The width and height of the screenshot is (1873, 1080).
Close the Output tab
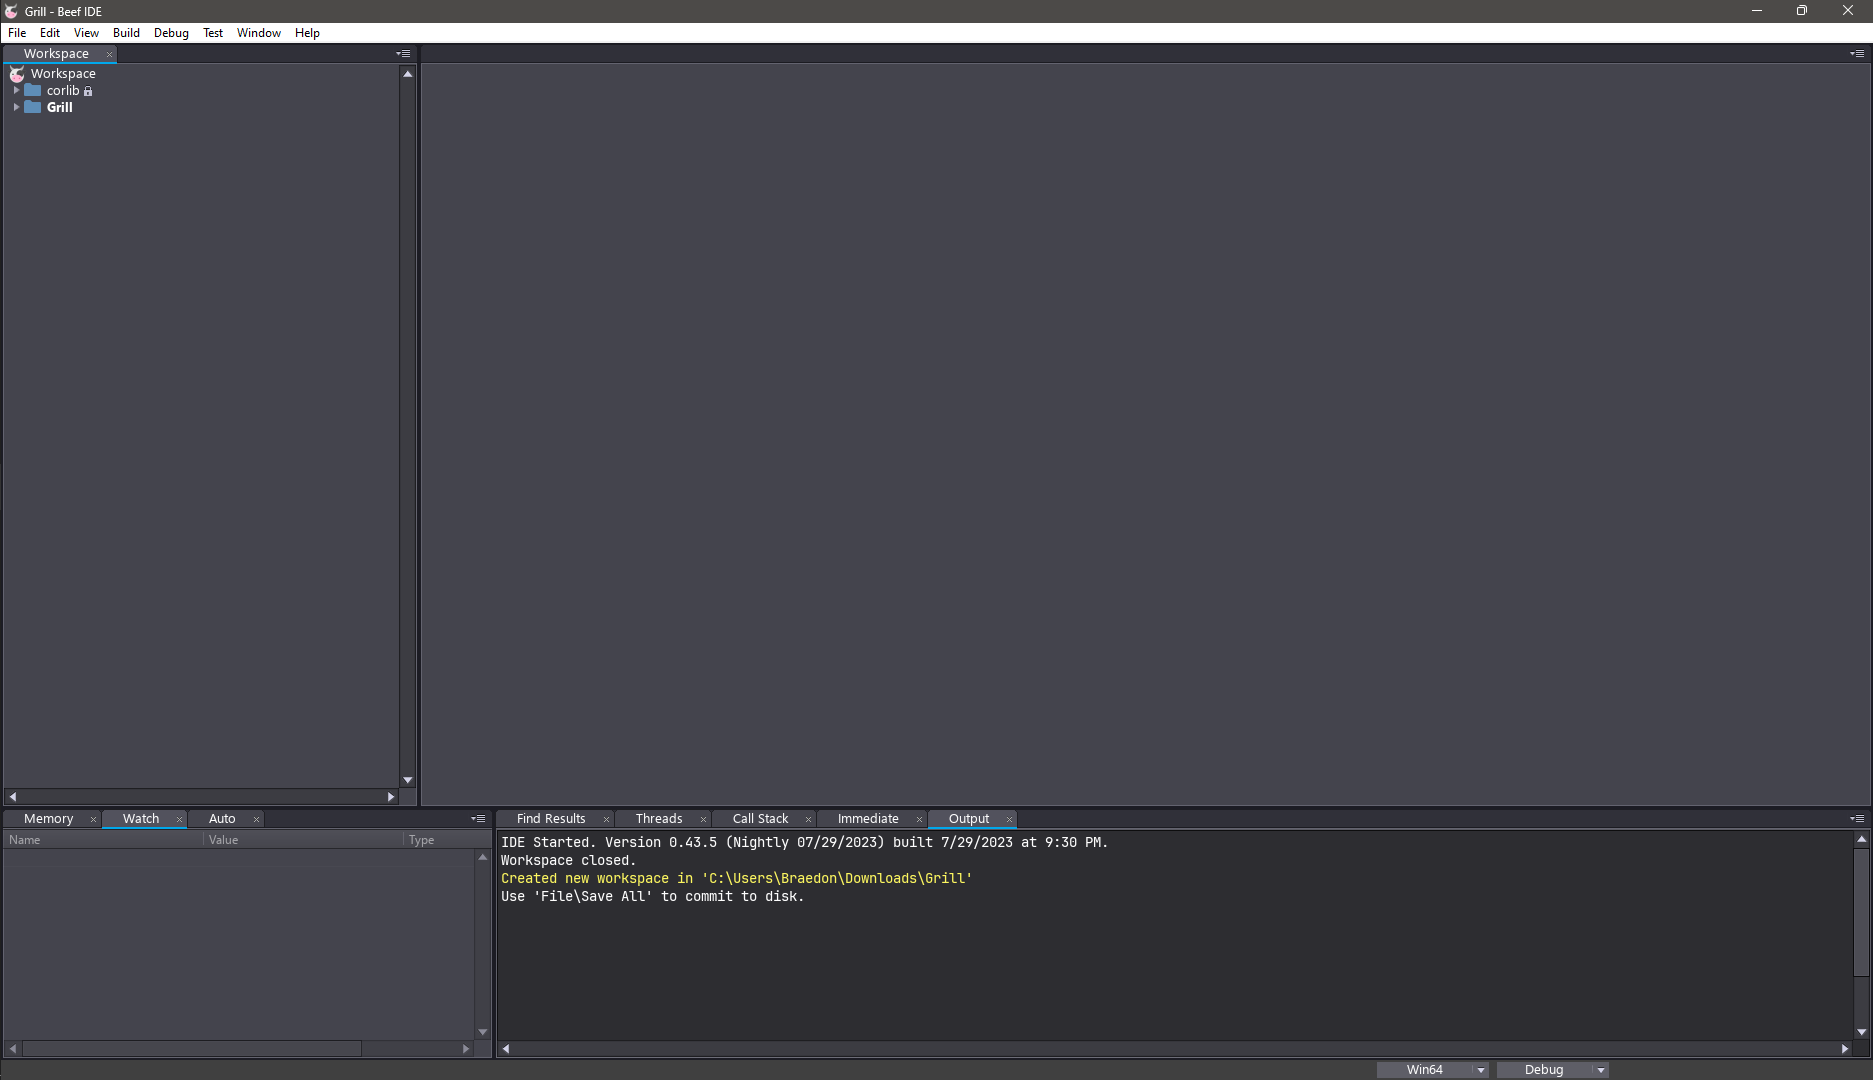point(1009,820)
